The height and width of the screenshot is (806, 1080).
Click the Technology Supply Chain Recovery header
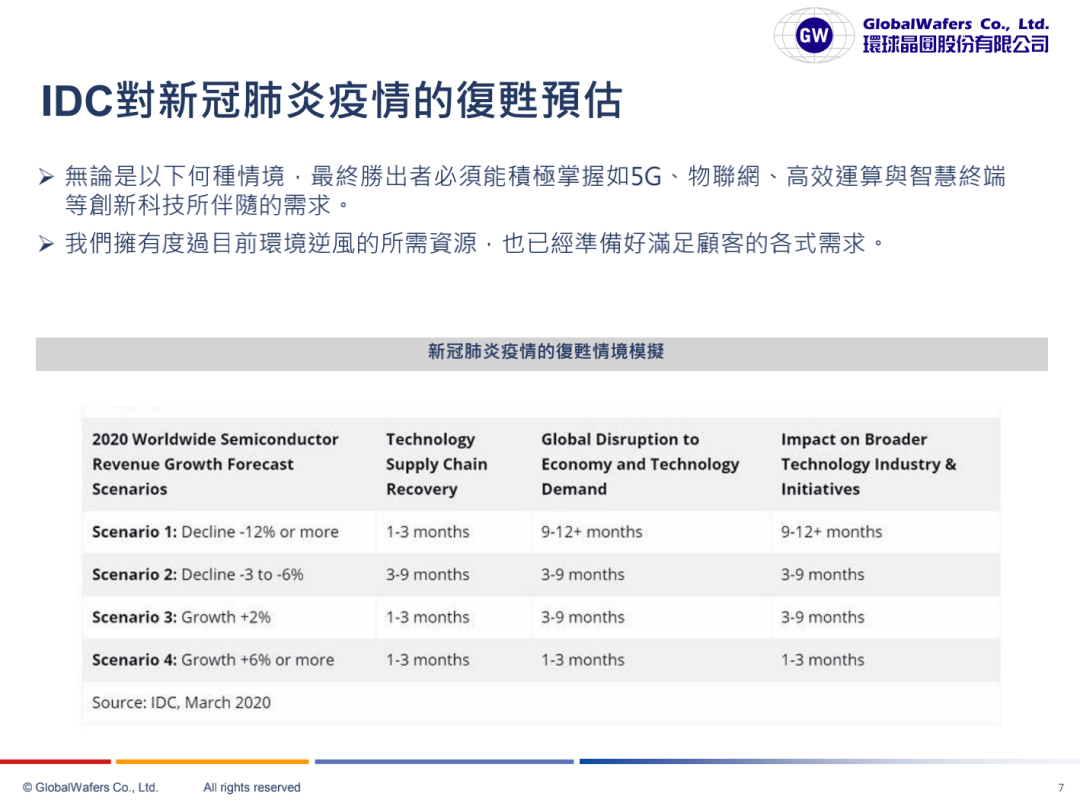436,464
